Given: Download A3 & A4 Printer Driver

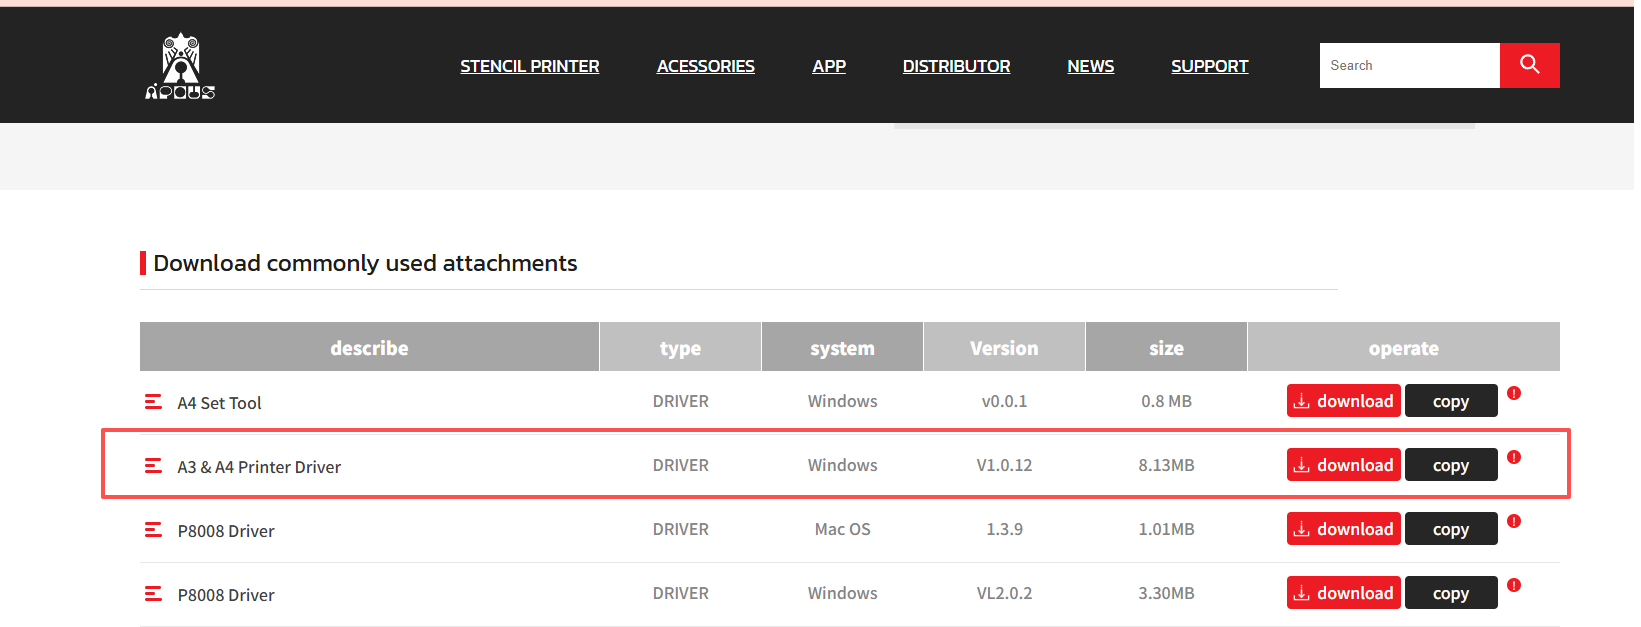Looking at the screenshot, I should click(x=1343, y=465).
